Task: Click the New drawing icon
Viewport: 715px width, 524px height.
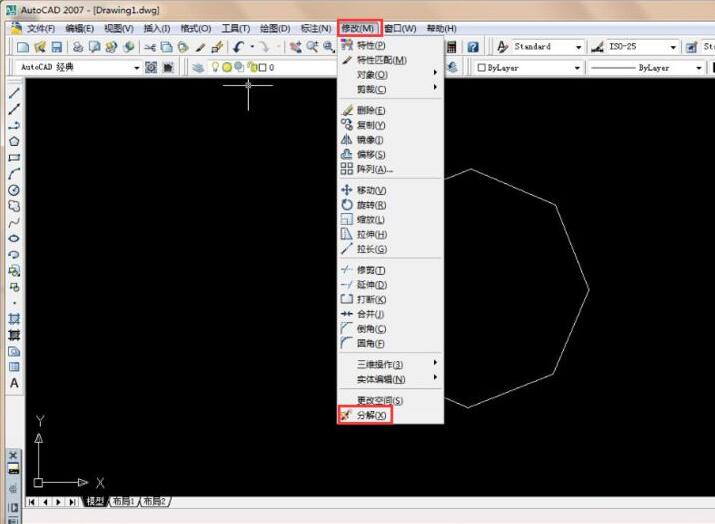Action: pyautogui.click(x=23, y=47)
